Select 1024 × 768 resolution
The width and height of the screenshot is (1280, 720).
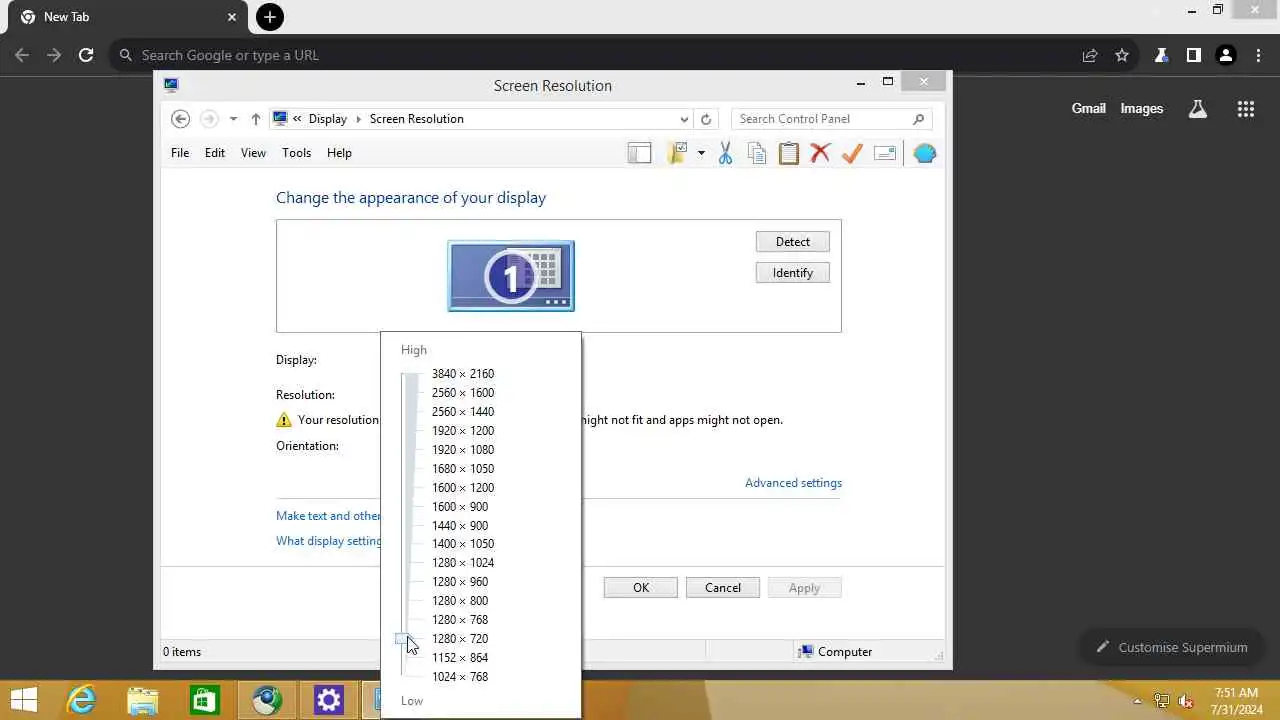[x=460, y=677]
